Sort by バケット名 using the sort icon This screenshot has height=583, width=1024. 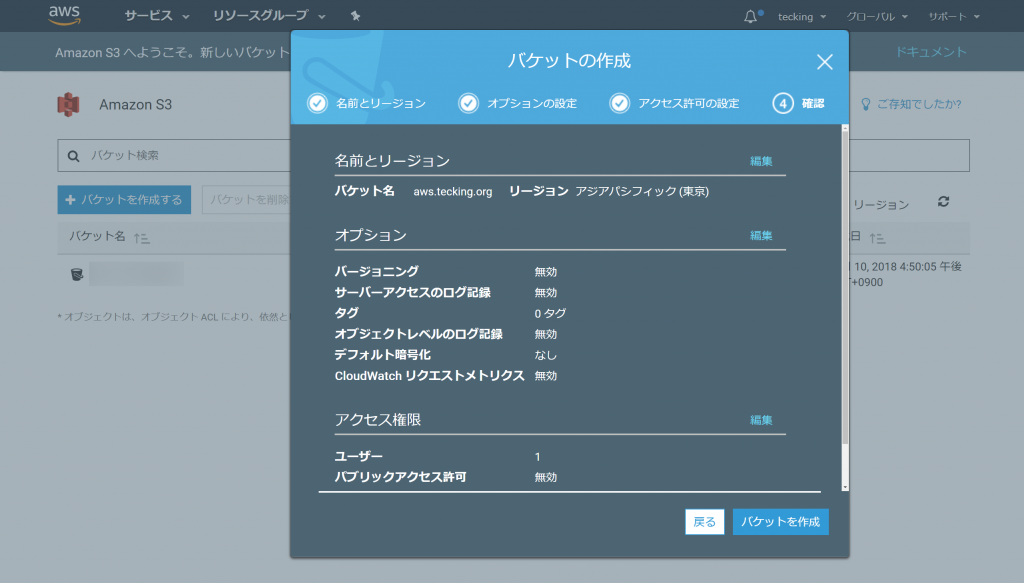pos(142,238)
